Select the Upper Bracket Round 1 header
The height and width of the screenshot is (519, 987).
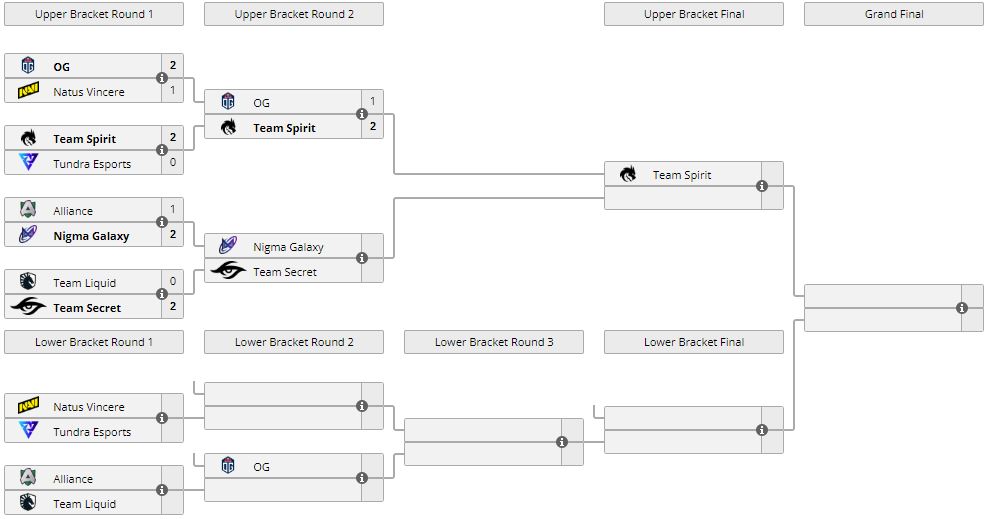(x=94, y=14)
